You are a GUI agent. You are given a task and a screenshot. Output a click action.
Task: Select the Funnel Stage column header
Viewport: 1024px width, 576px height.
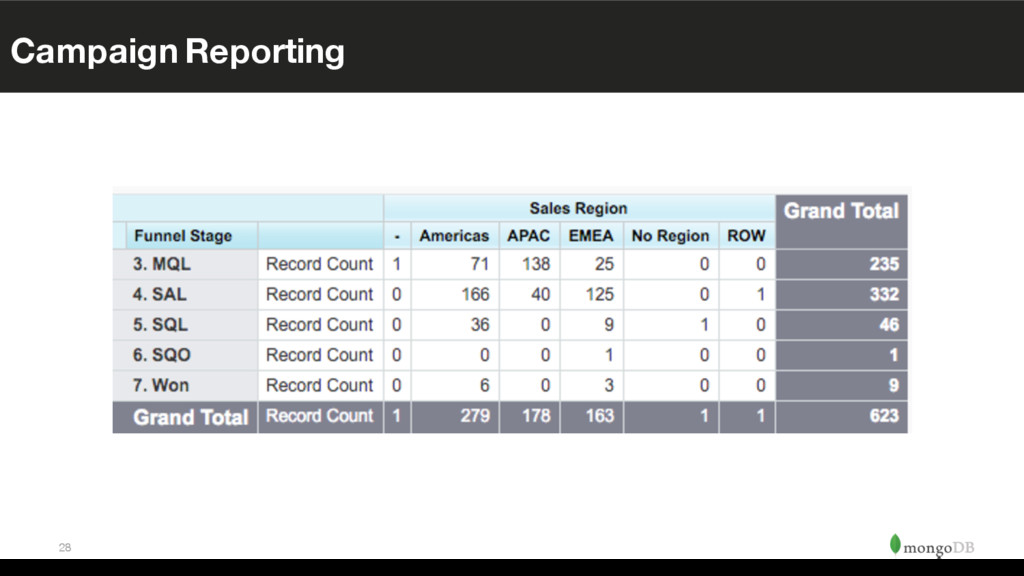point(183,236)
